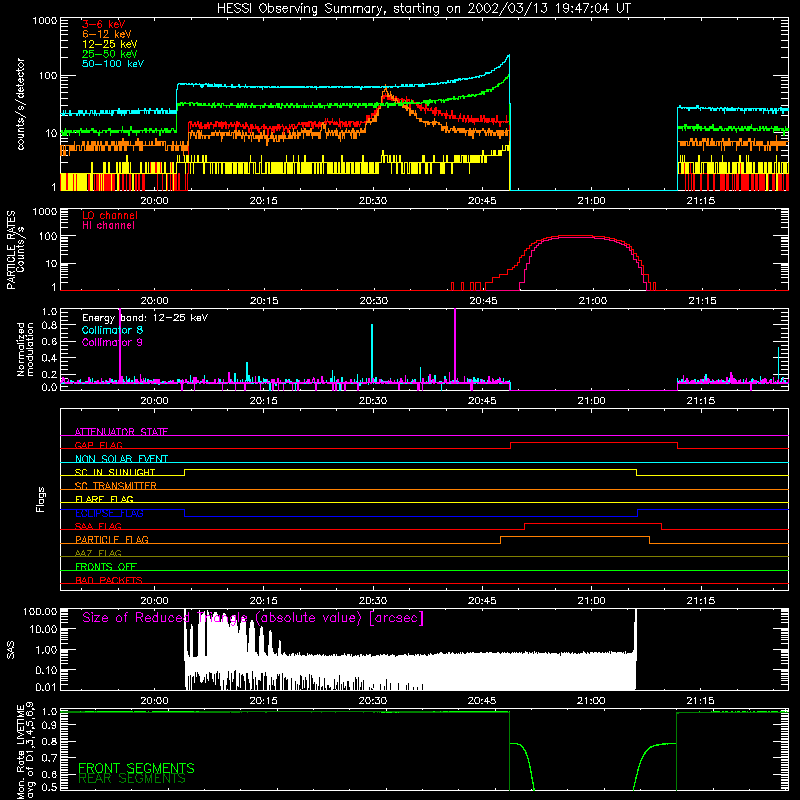Click the 20:45 tick label under the flags panel
Screen dimensions: 800x800
click(x=482, y=601)
